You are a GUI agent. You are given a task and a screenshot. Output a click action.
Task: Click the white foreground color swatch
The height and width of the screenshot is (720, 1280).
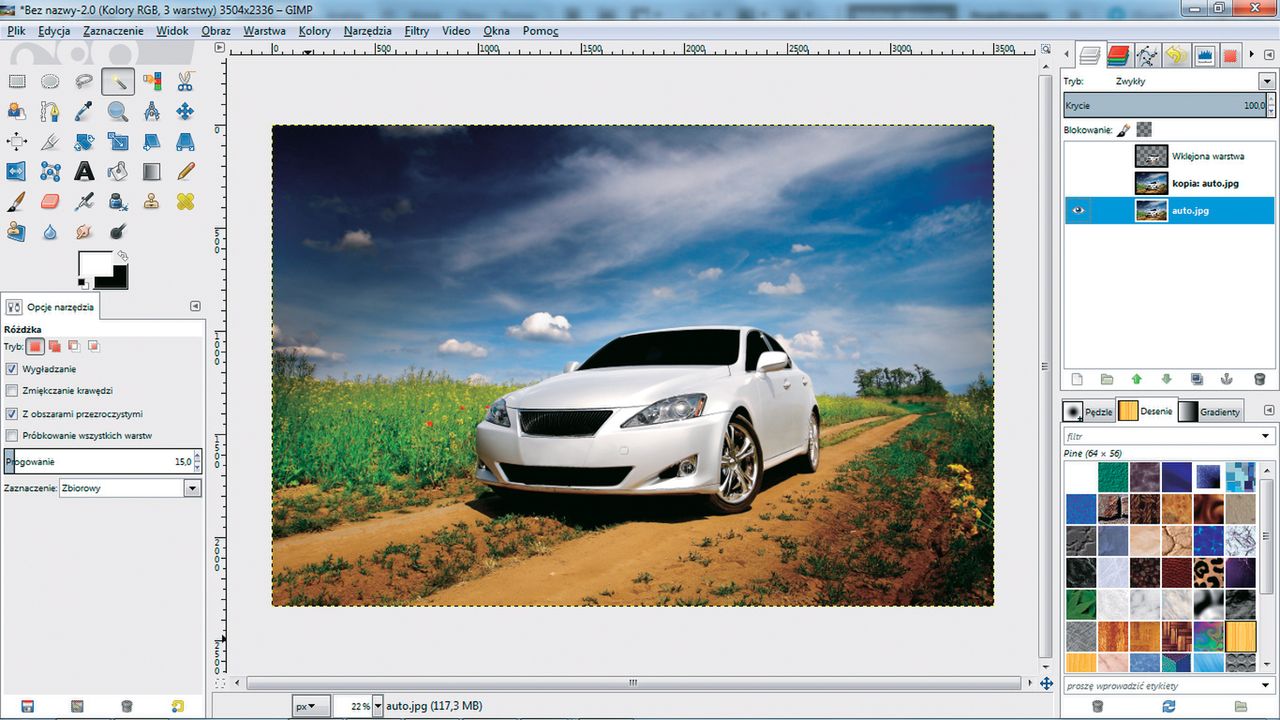(96, 263)
